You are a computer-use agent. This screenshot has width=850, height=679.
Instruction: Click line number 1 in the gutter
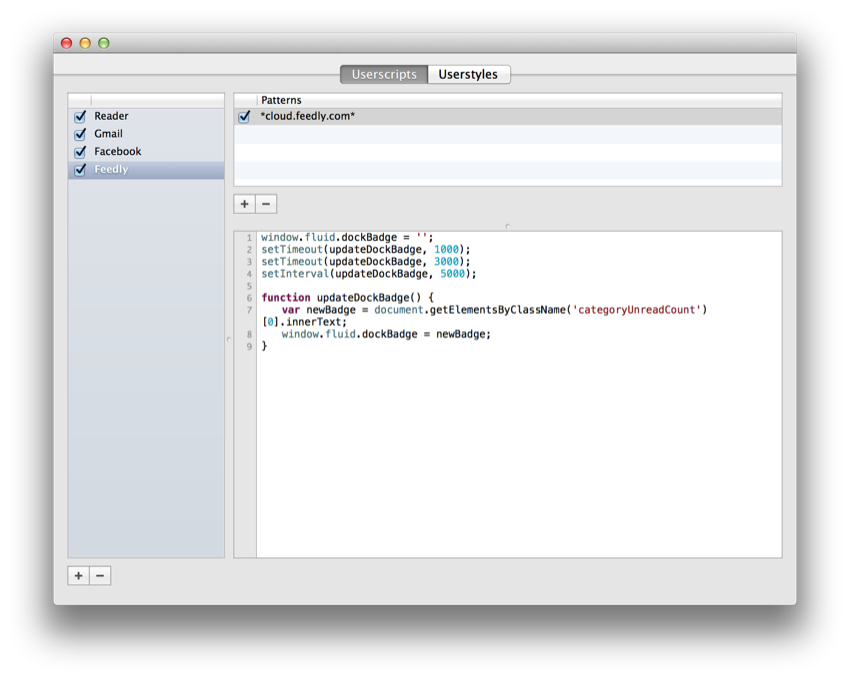(x=249, y=237)
